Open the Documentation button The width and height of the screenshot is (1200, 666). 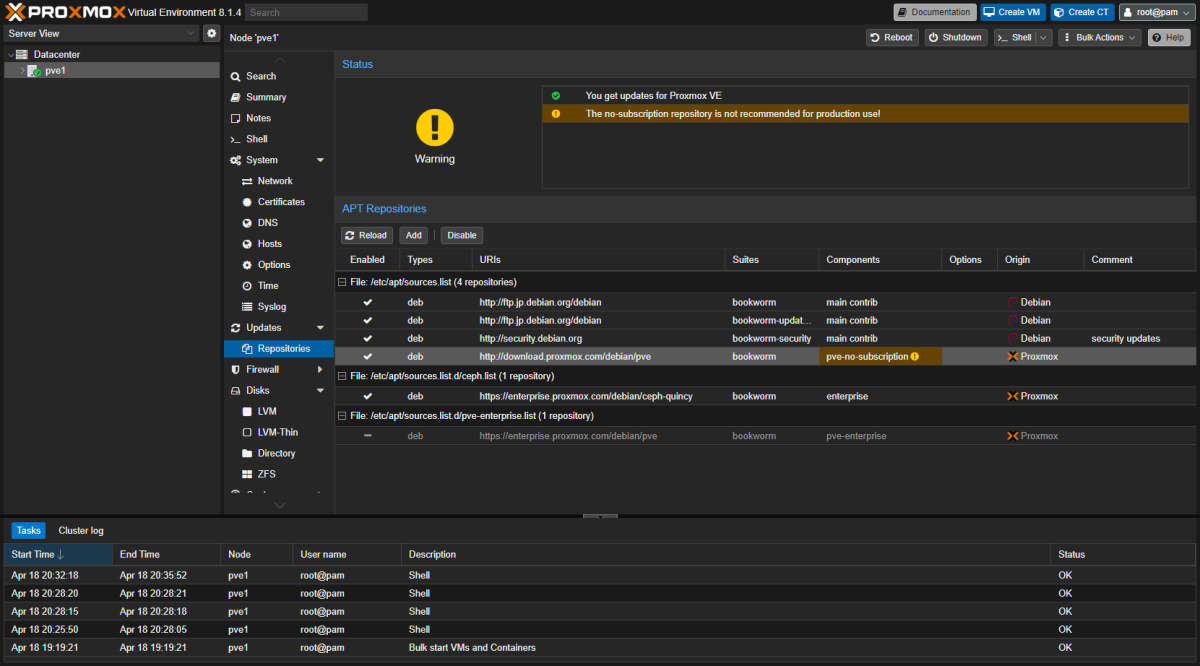(x=935, y=12)
